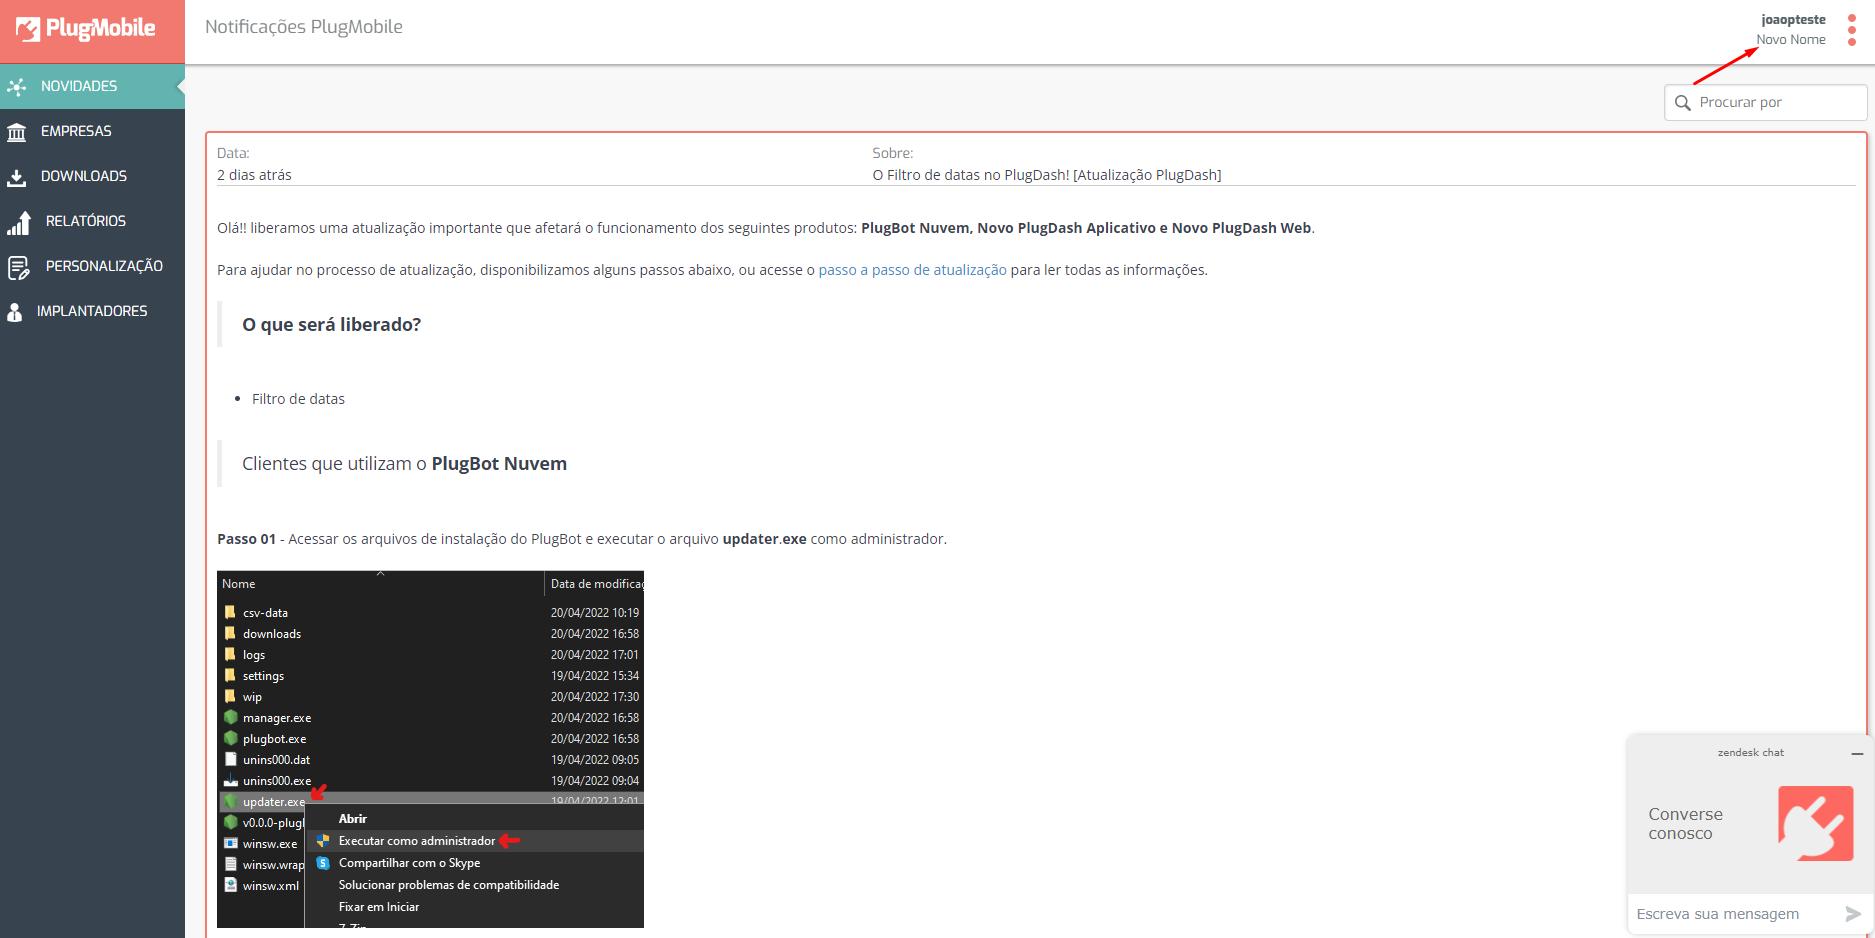Click the 'Filtro de datas' bullet item

click(x=298, y=399)
